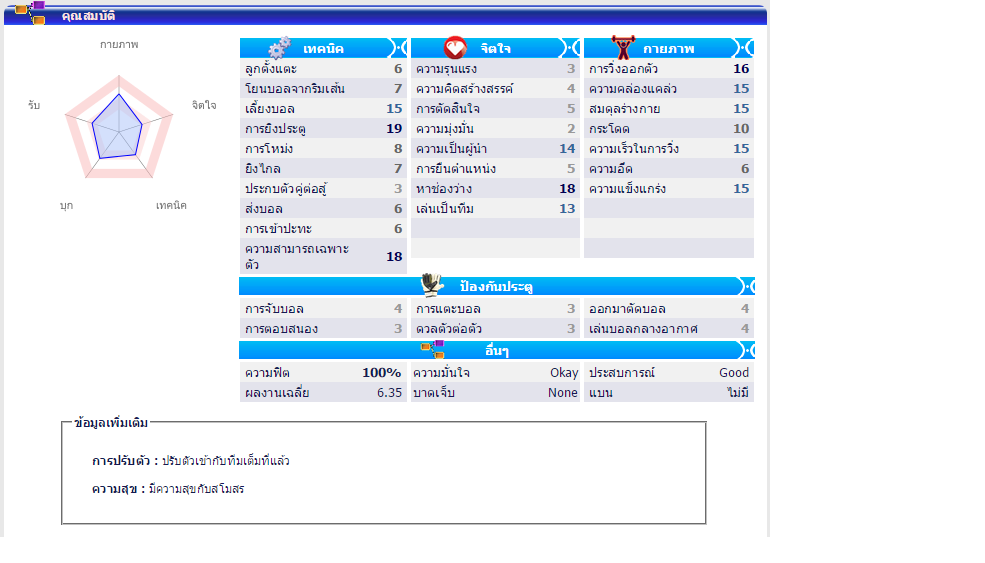Screen dimensions: 985x563
Task: Click the บาดเจ็บ None value
Action: (563, 393)
